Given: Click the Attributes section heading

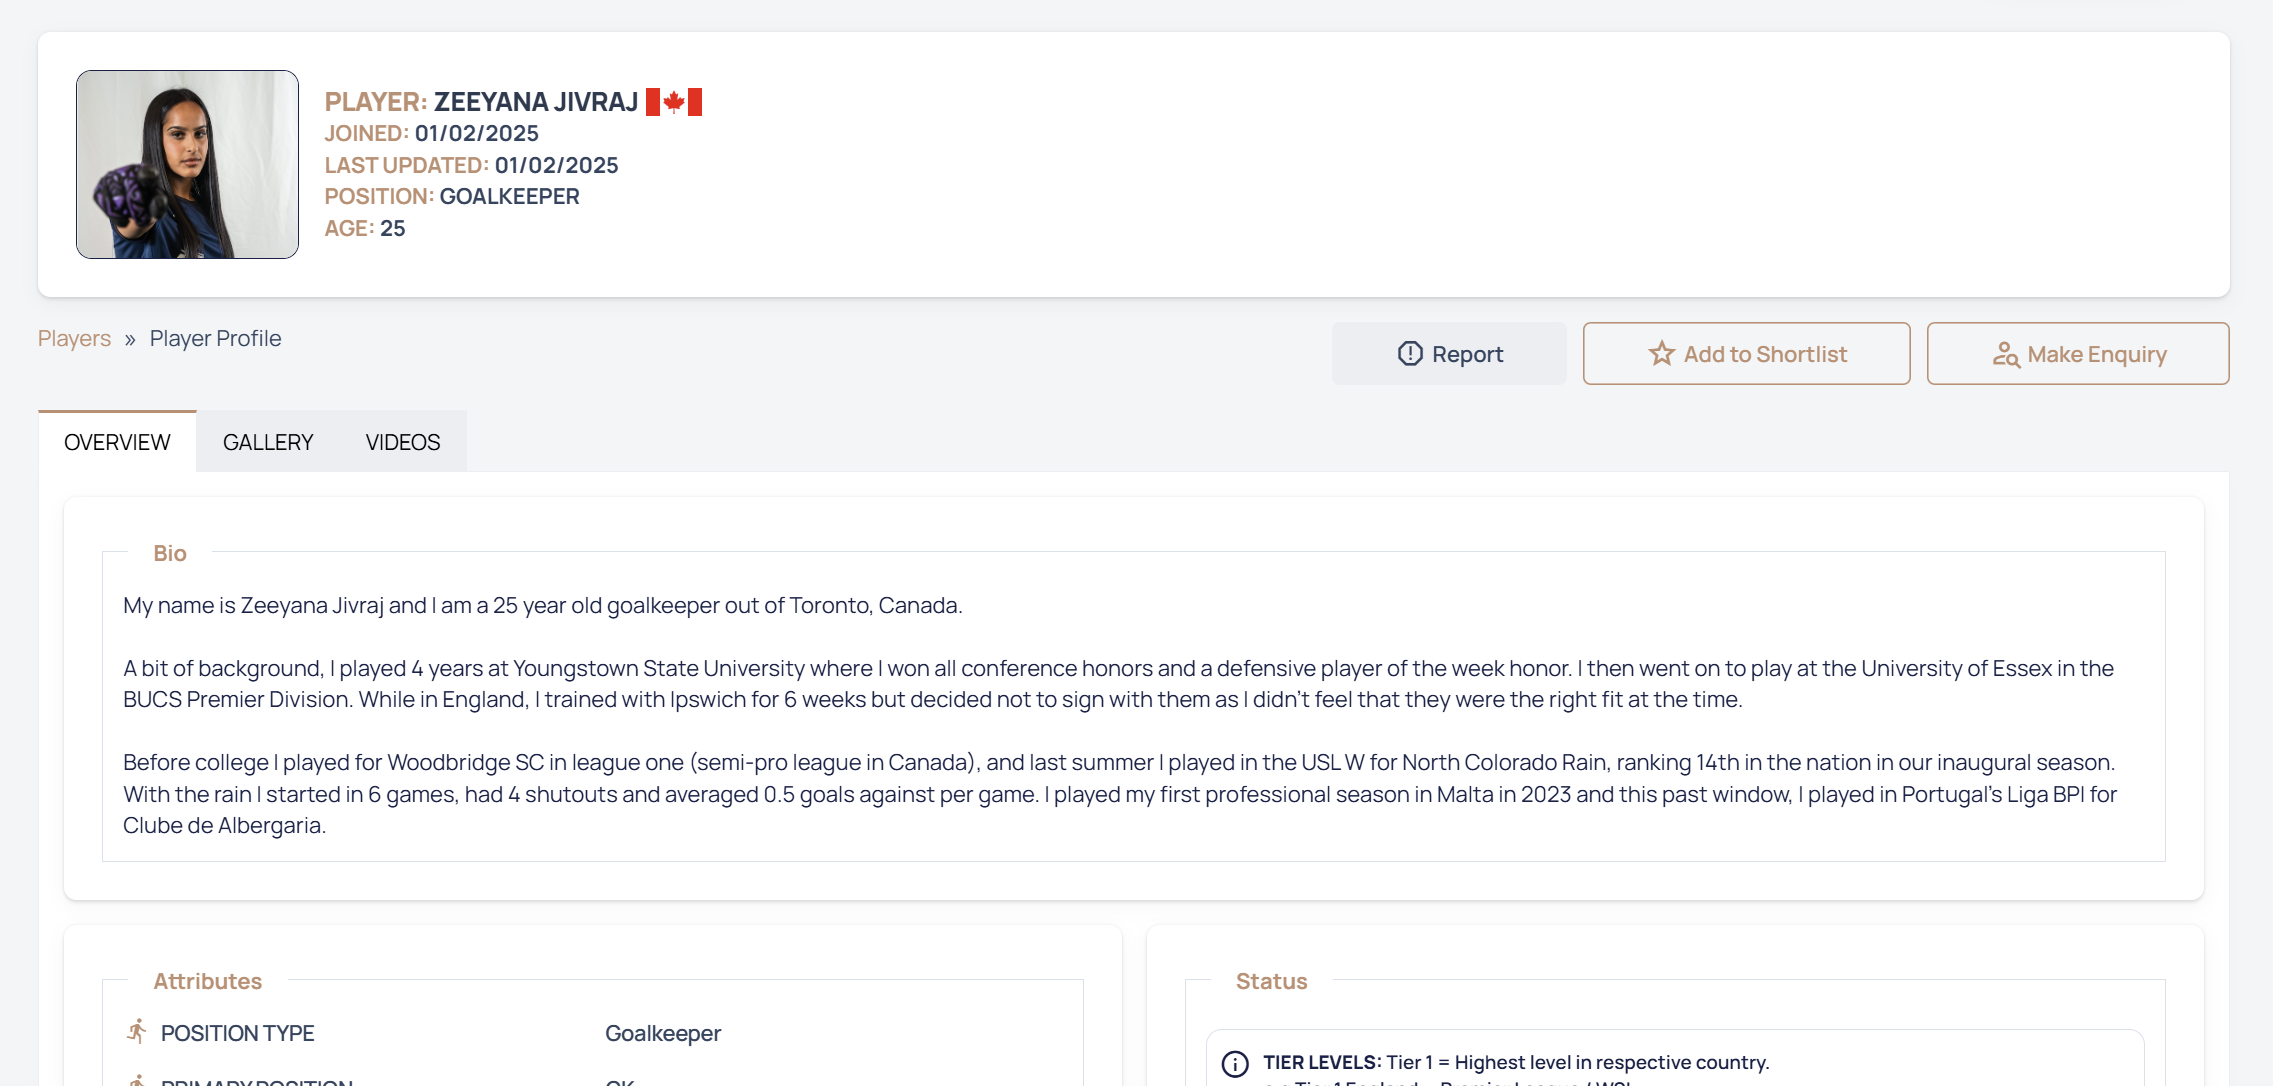Looking at the screenshot, I should pos(208,981).
